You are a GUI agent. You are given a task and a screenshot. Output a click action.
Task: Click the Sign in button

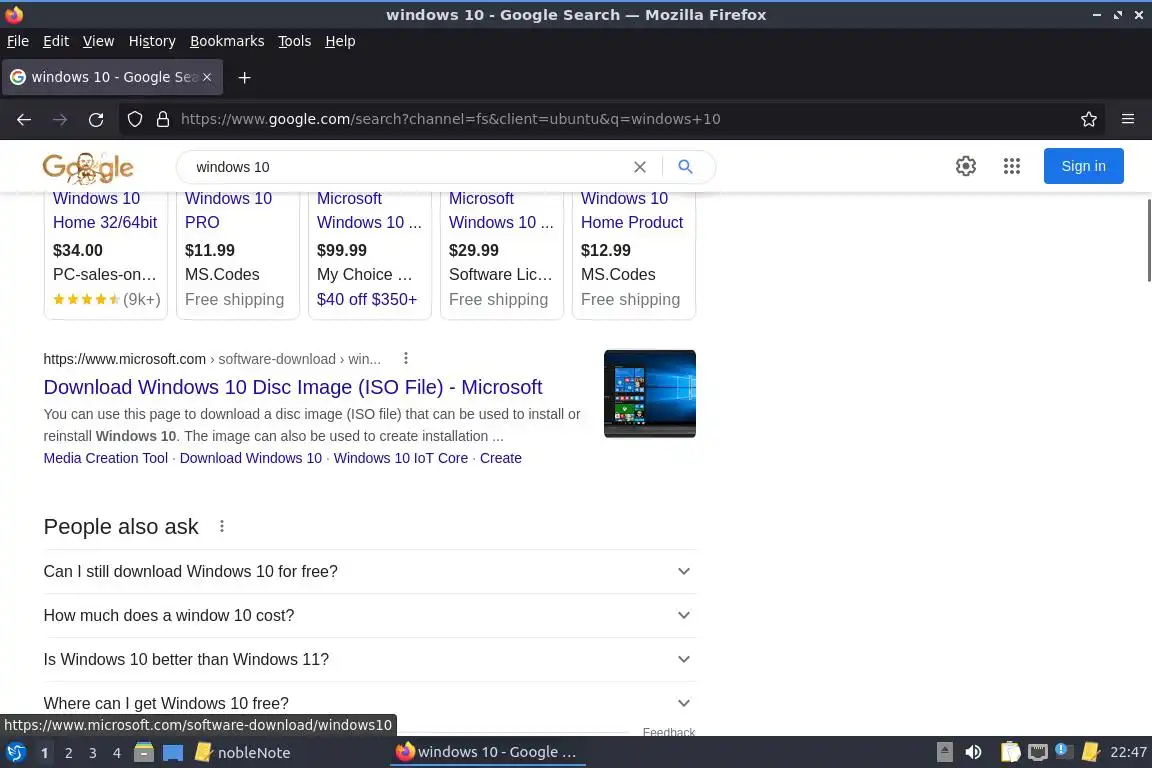(x=1083, y=166)
